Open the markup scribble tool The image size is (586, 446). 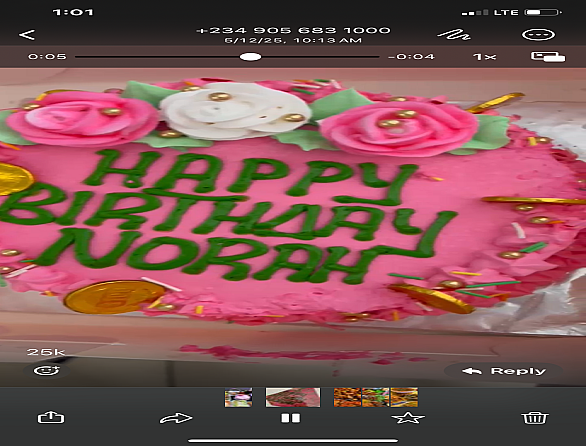(453, 35)
